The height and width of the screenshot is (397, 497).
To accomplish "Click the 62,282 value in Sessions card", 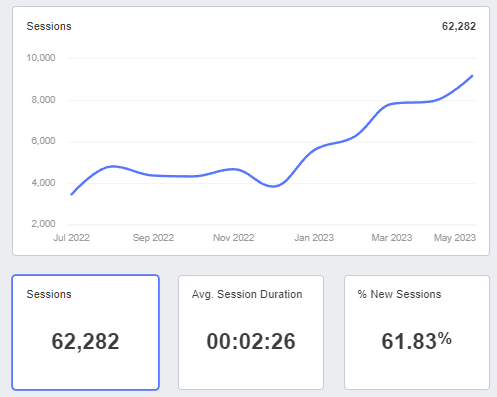I will [x=85, y=341].
